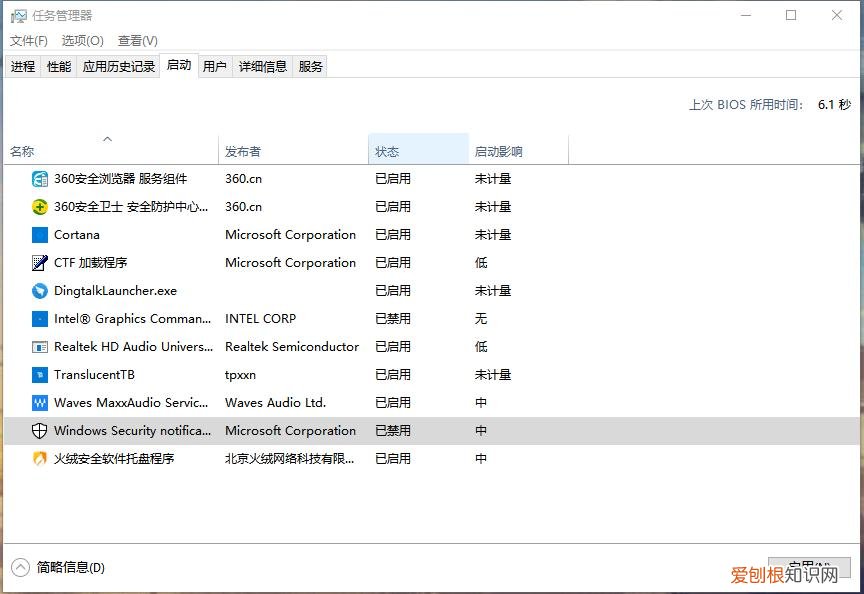This screenshot has width=864, height=594.
Task: Click the 360安全卫士 green plus icon
Action: pos(40,207)
